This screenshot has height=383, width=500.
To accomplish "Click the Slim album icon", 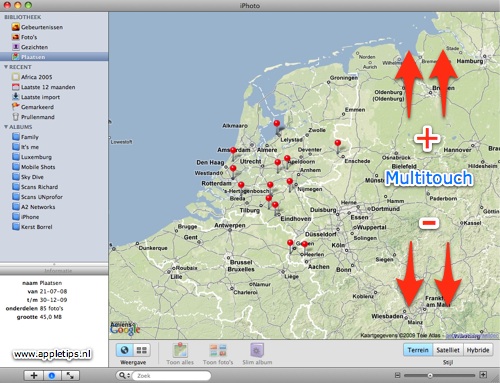I will [x=257, y=351].
